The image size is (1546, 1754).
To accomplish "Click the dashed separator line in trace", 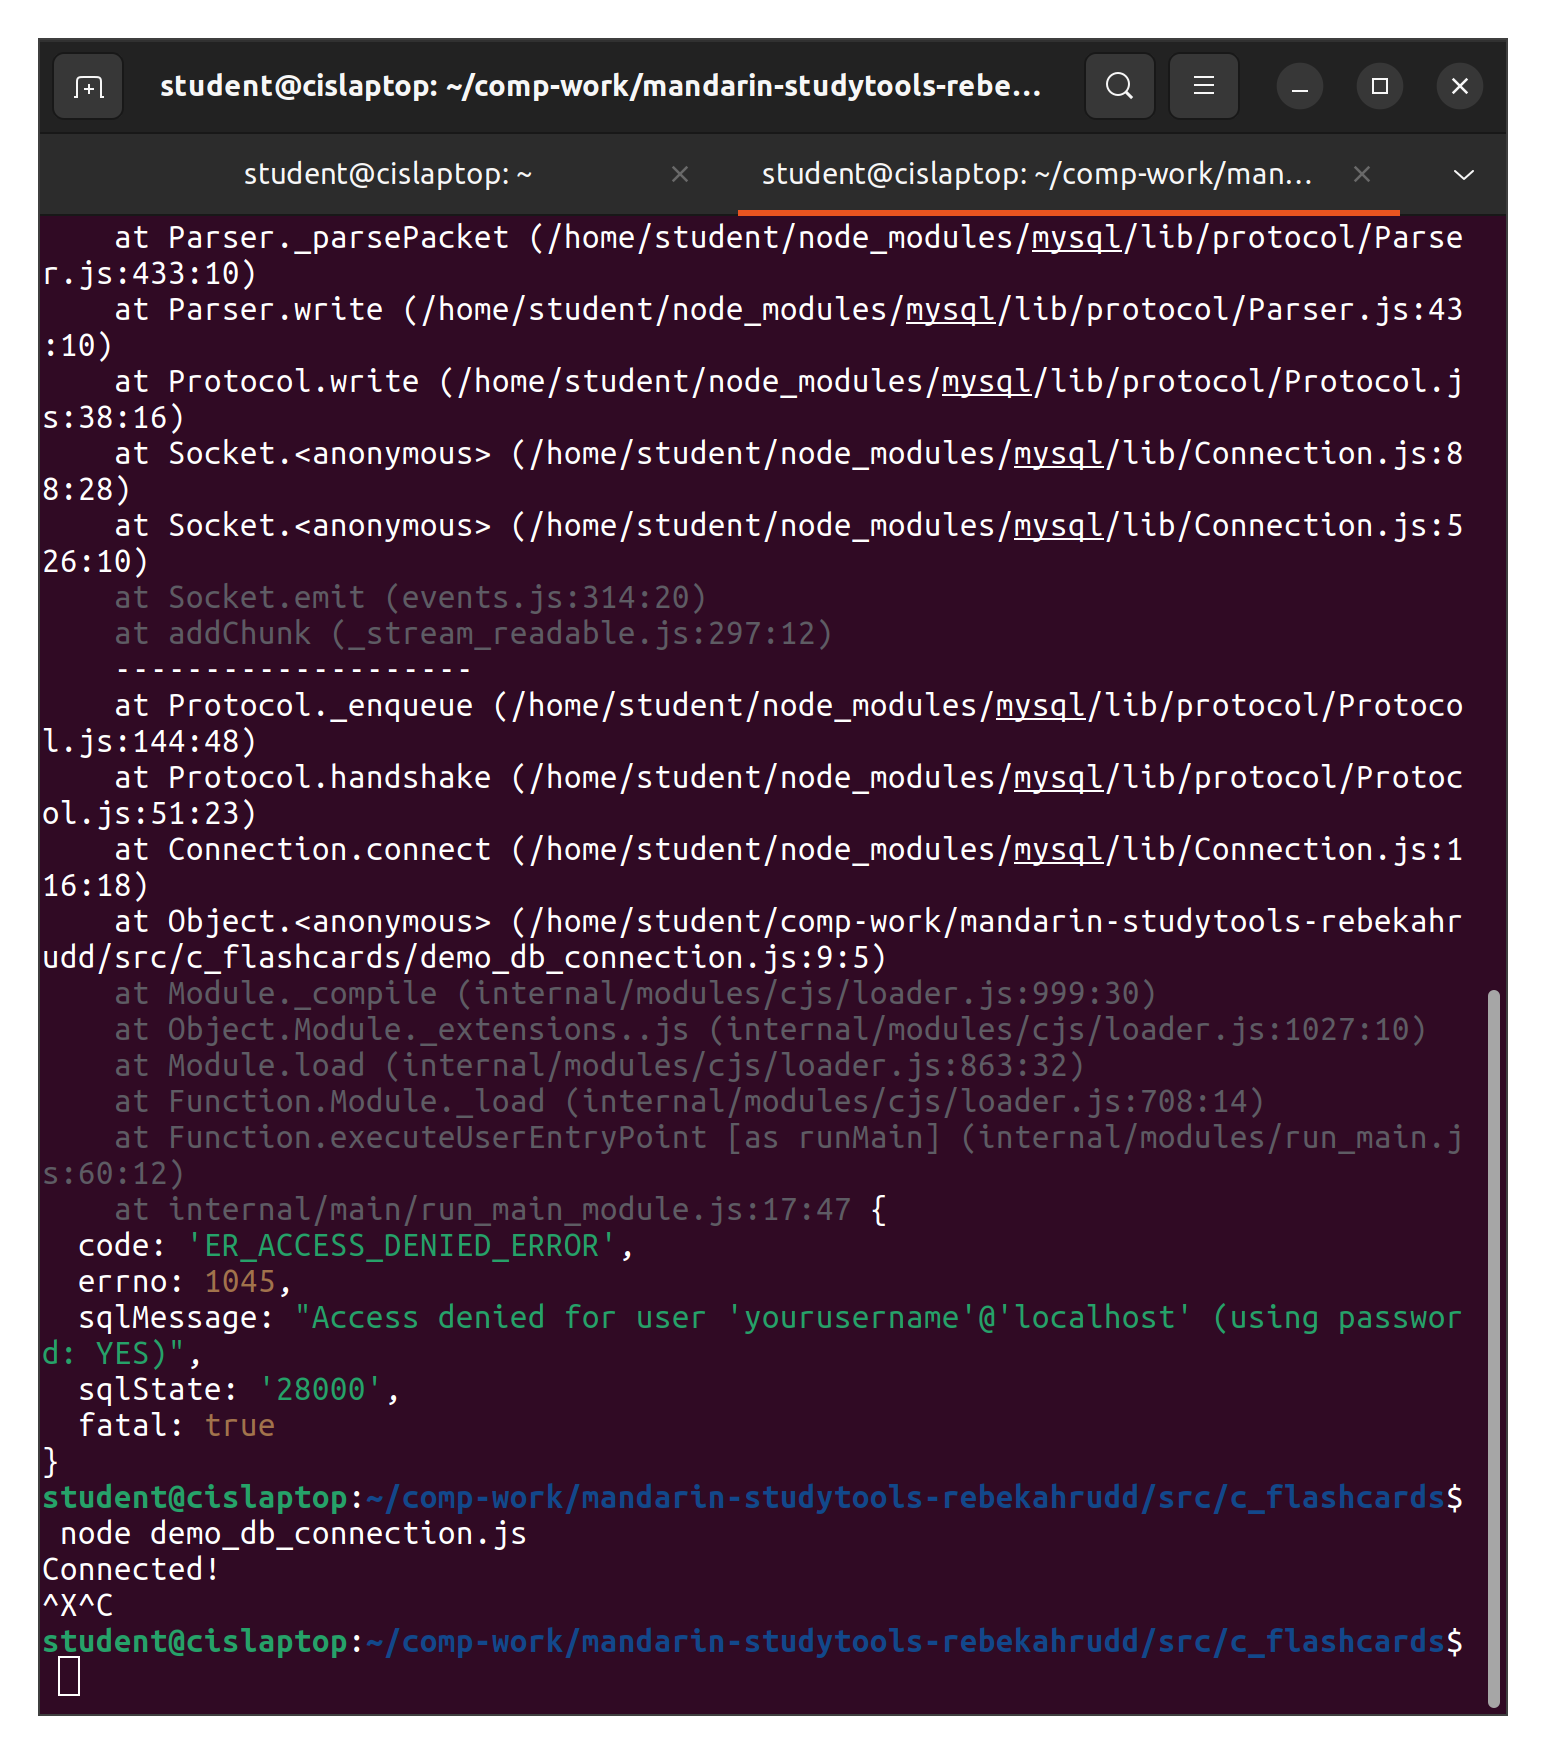I will [293, 670].
